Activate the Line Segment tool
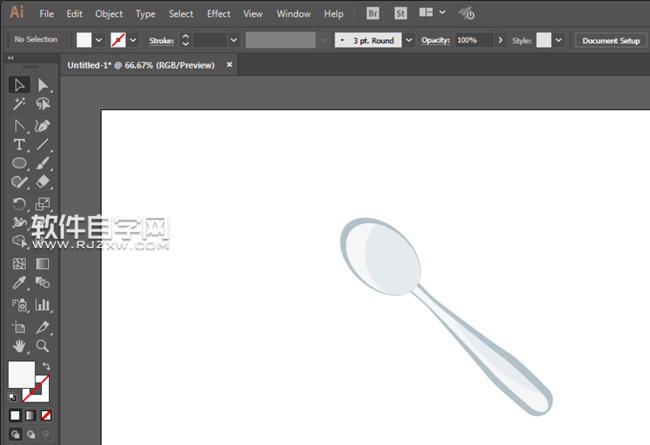Viewport: 650px width, 445px height. pos(43,145)
